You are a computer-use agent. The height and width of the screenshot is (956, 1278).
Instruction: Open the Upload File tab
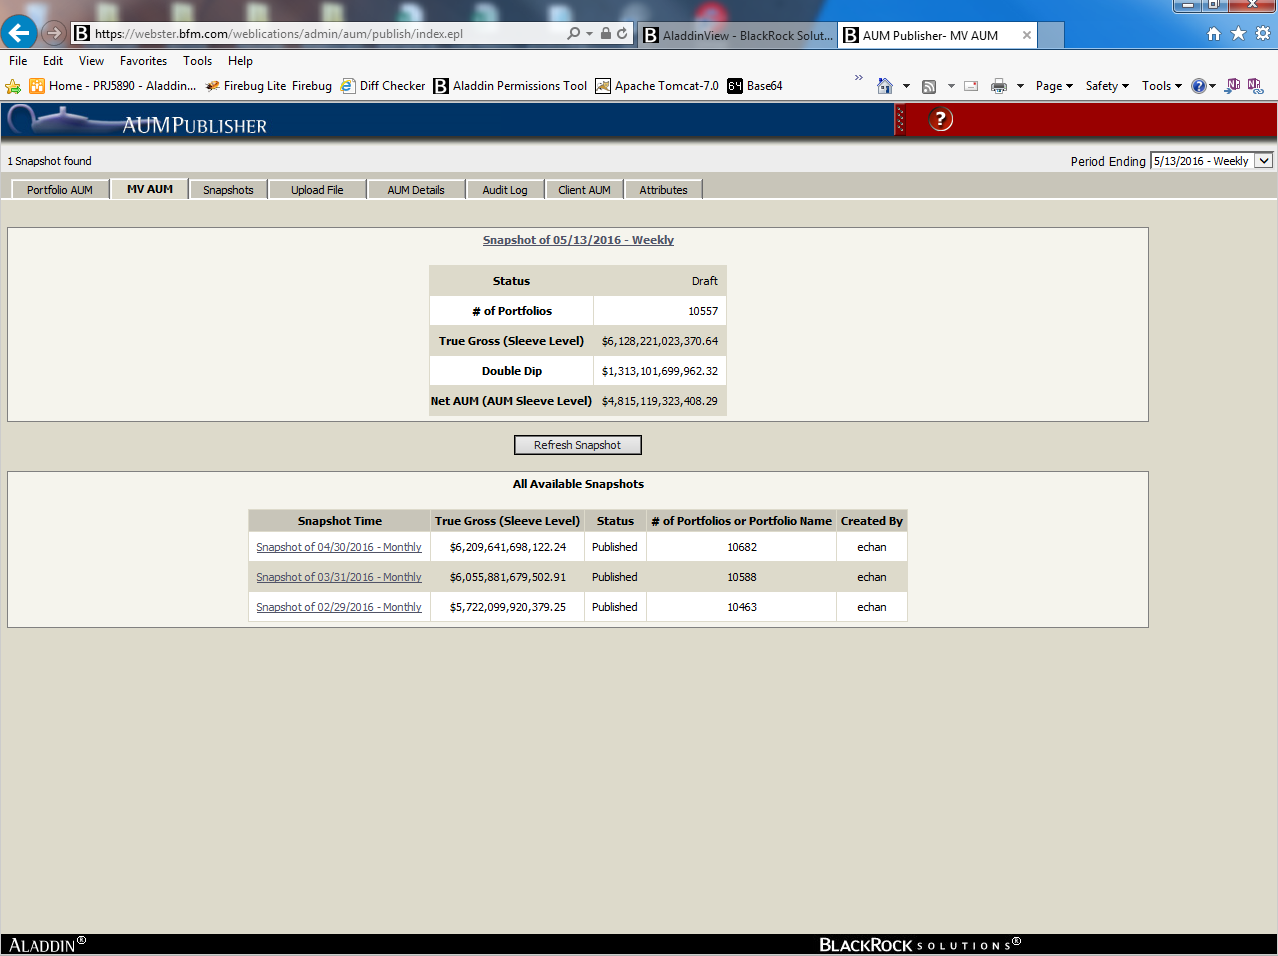[317, 190]
